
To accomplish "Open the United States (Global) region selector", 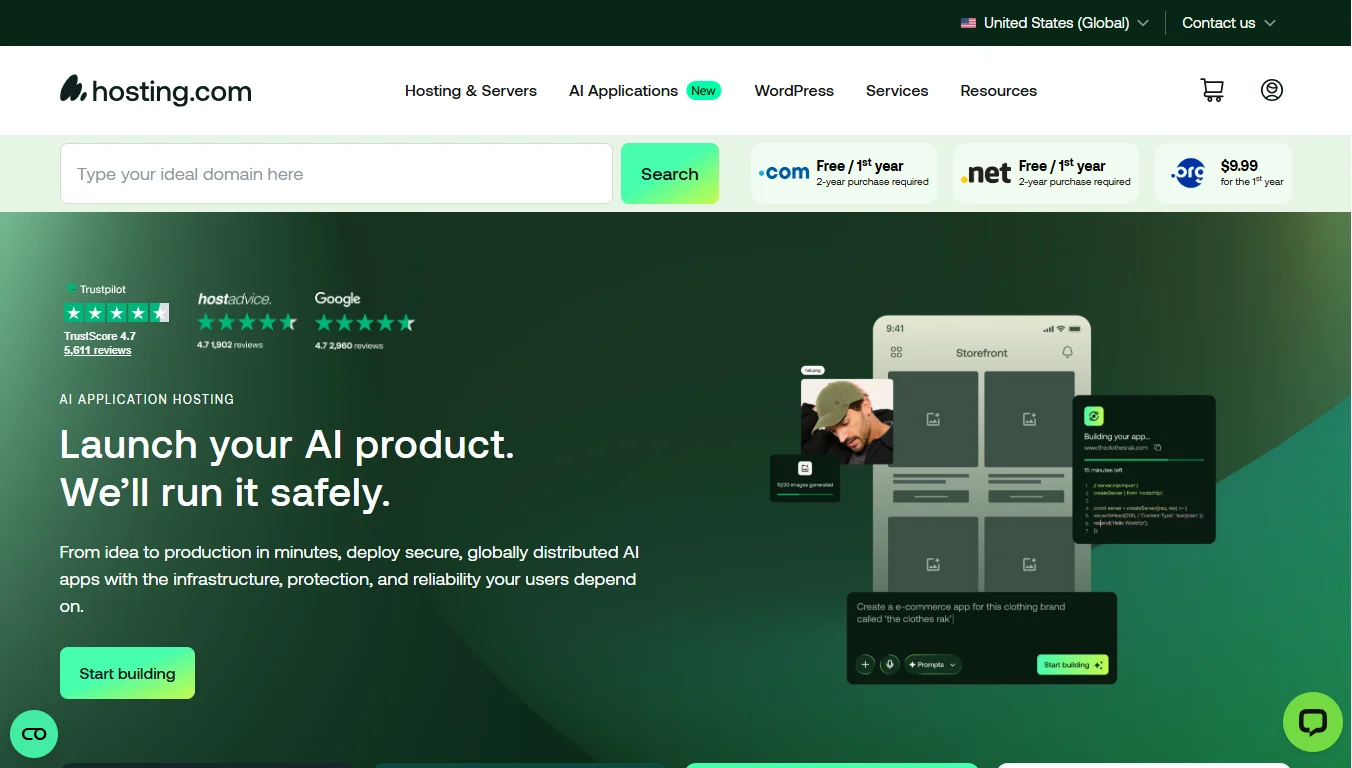I will 1054,23.
